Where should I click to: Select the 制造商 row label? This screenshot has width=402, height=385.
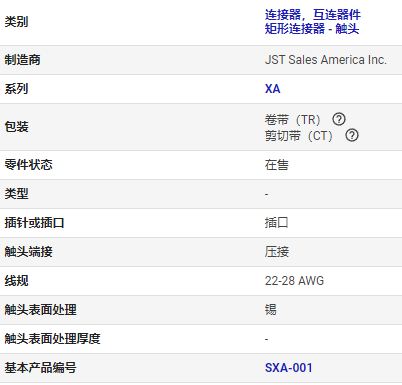(x=22, y=60)
